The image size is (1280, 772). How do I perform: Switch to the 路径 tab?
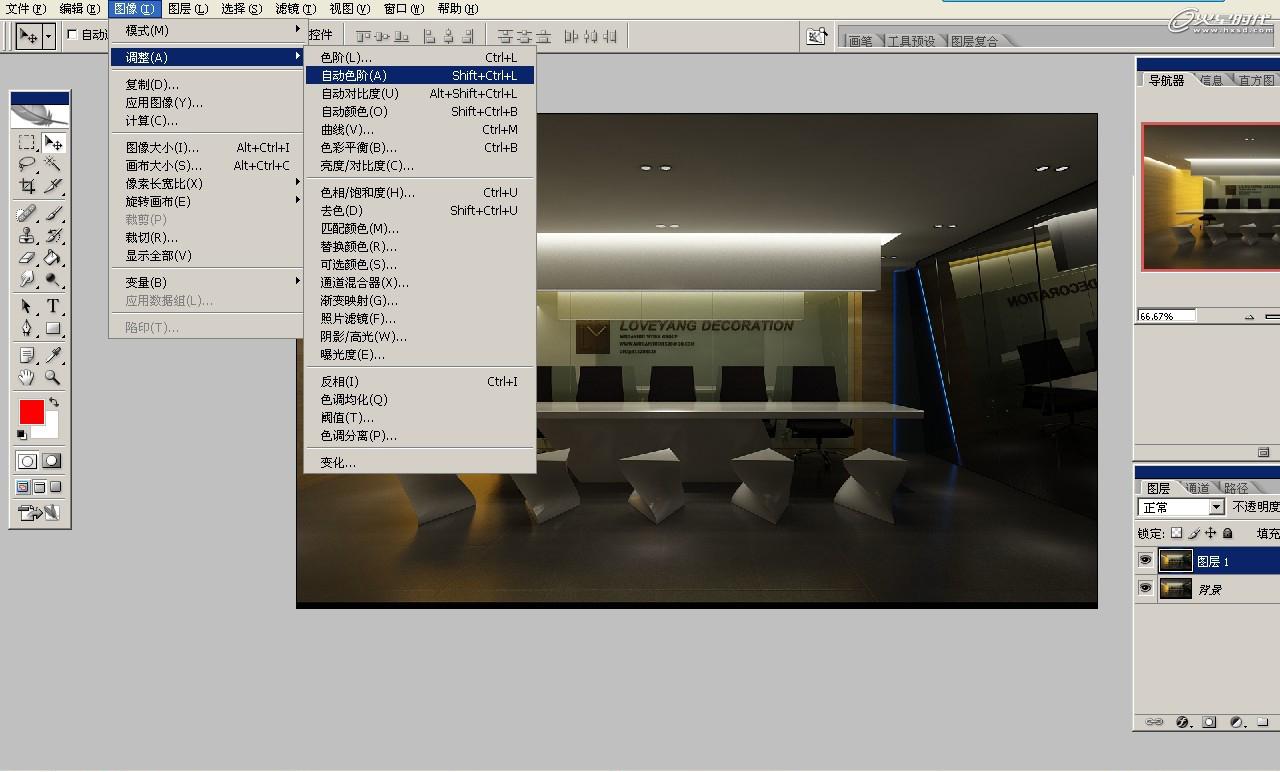point(1236,488)
